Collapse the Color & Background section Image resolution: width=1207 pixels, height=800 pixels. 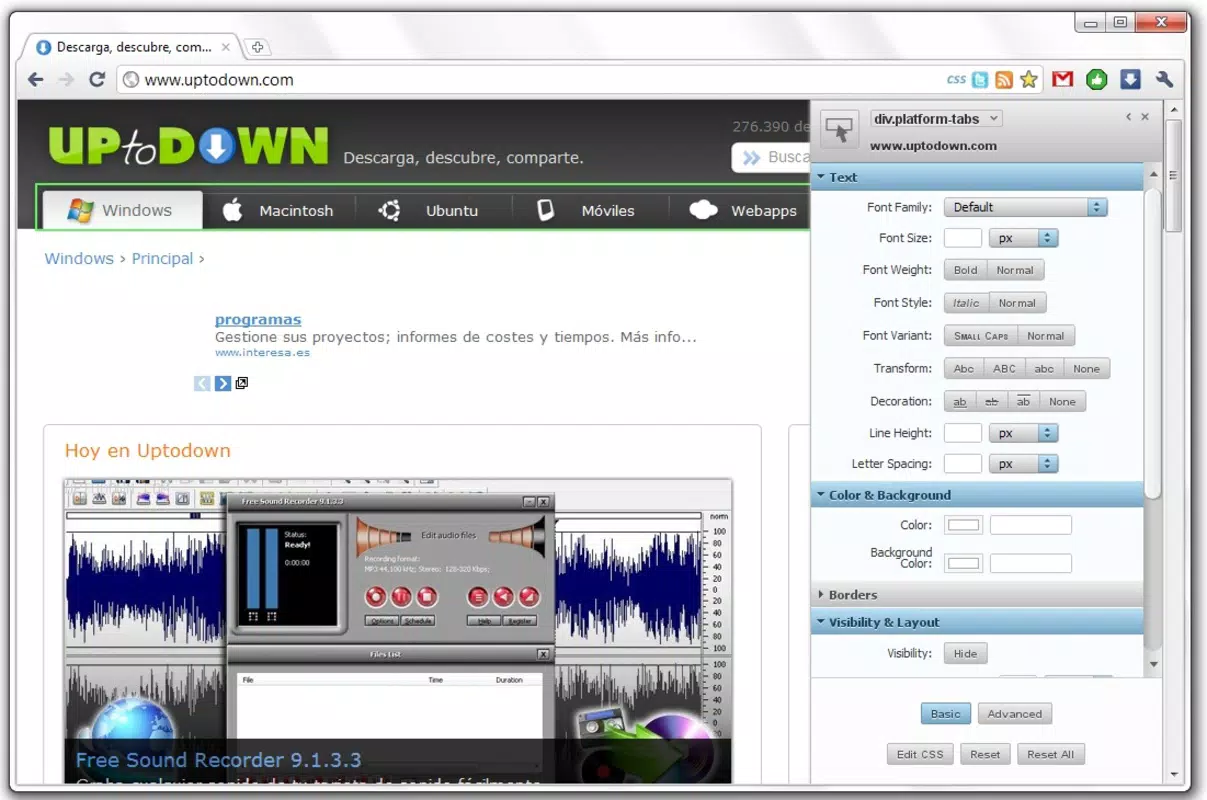click(978, 495)
